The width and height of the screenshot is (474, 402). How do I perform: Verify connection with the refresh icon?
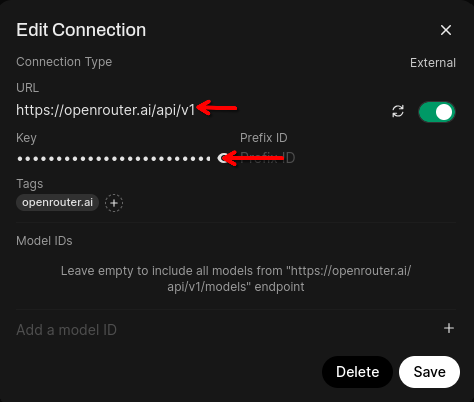[398, 111]
